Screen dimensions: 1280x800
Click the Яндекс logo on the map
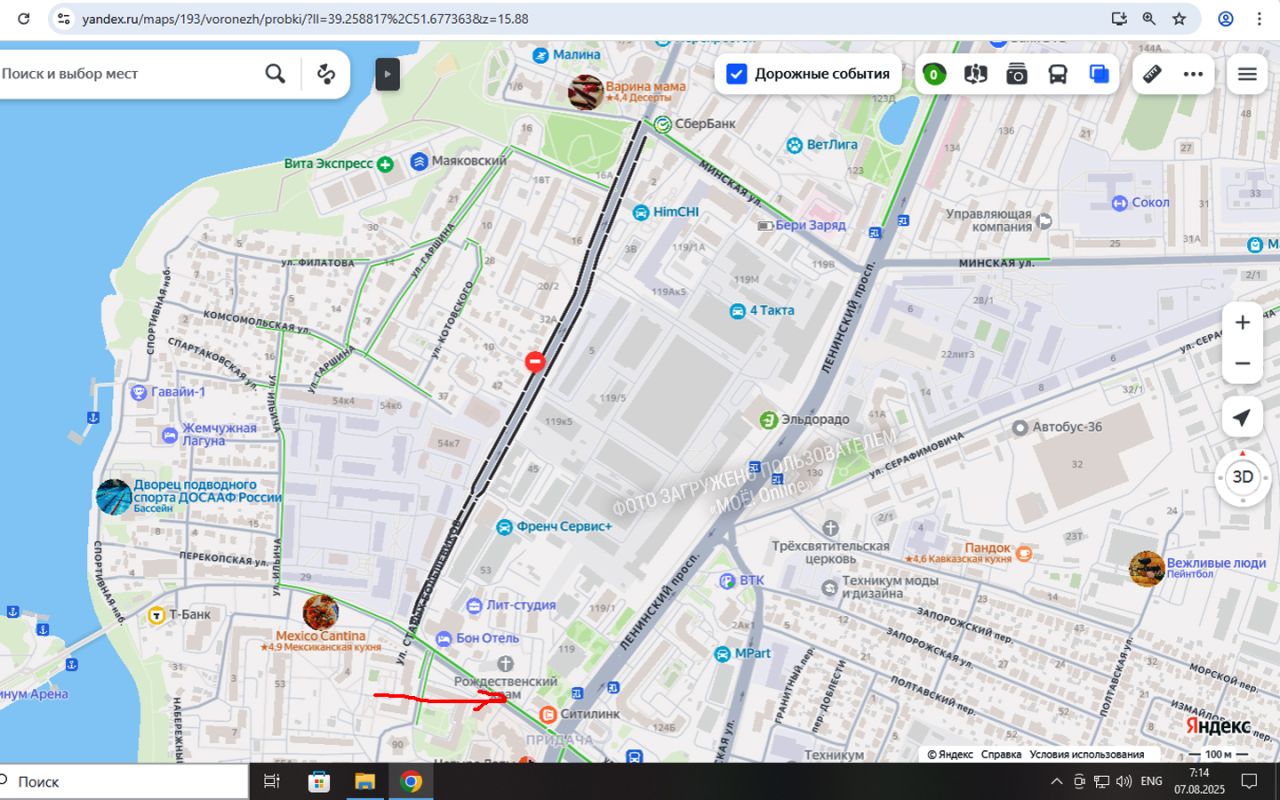click(1218, 725)
